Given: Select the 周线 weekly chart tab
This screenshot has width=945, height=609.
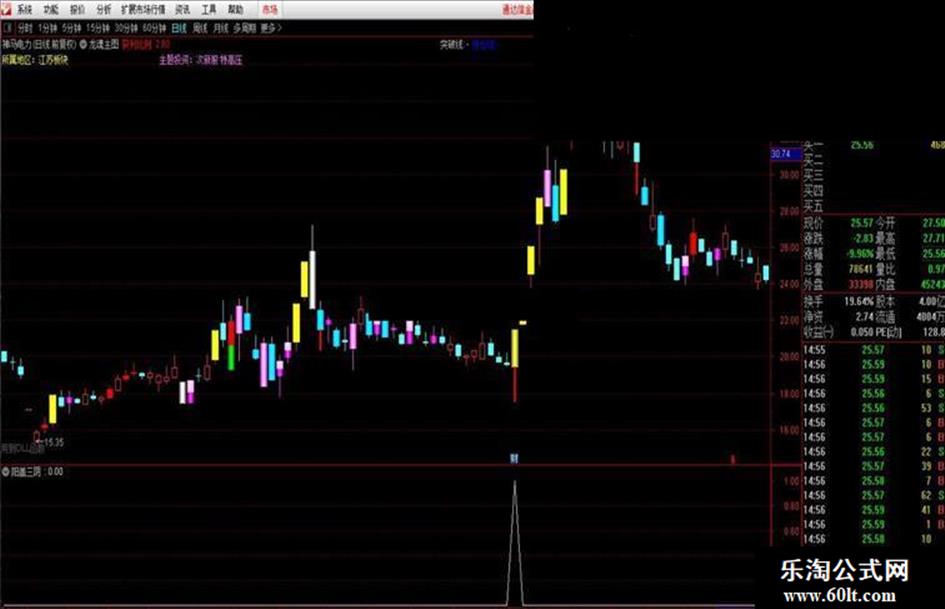Looking at the screenshot, I should pyautogui.click(x=199, y=28).
